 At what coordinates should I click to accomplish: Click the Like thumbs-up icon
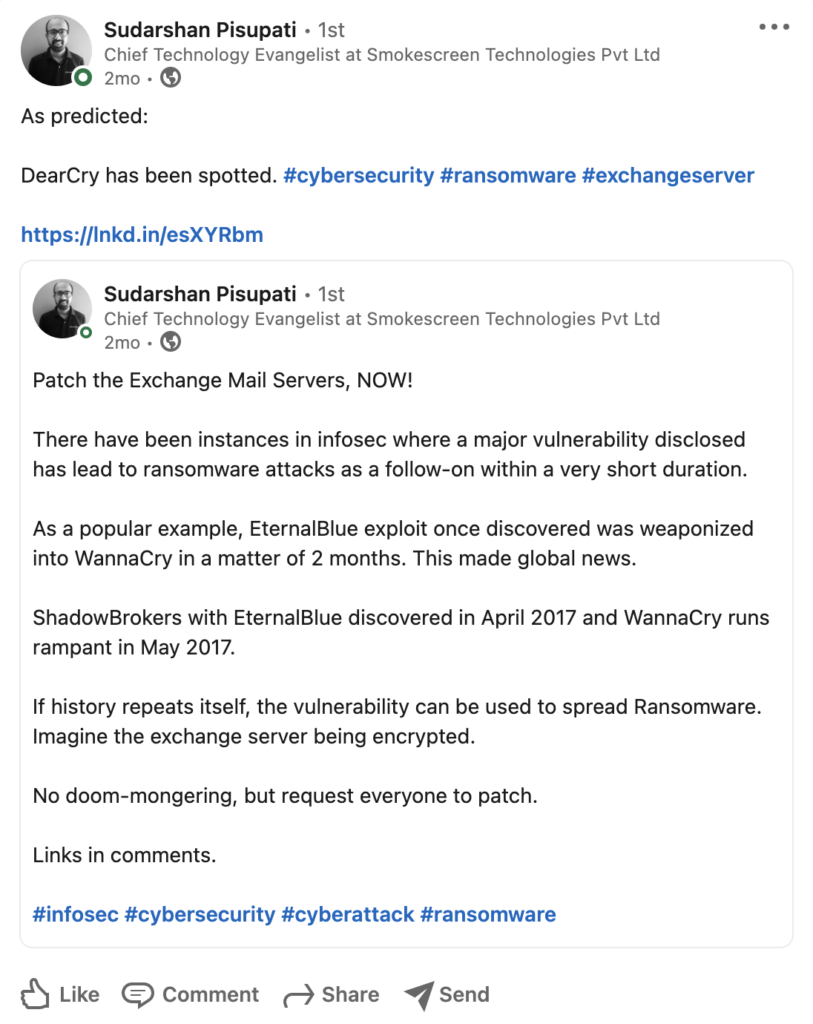coord(35,994)
